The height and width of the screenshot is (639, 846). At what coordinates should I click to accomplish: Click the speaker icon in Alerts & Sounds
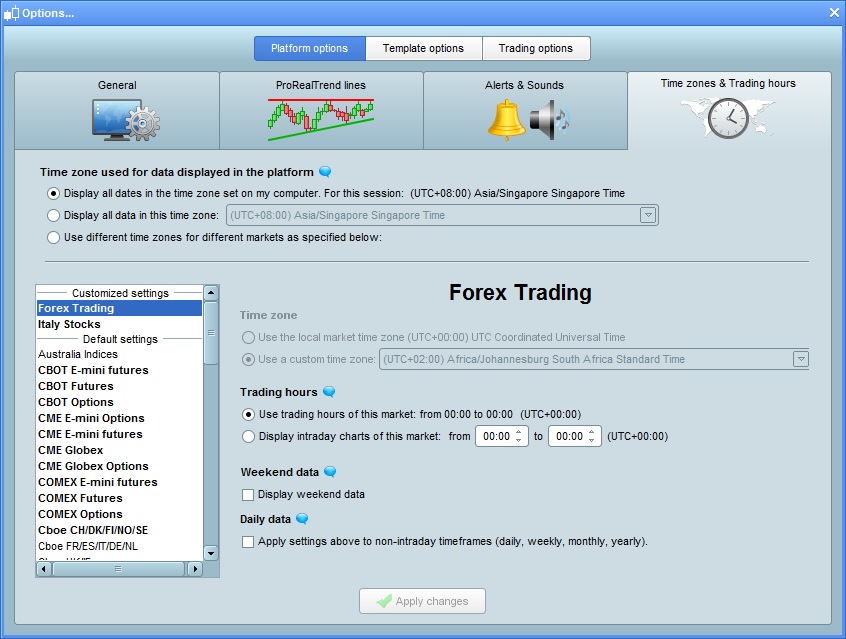click(549, 120)
